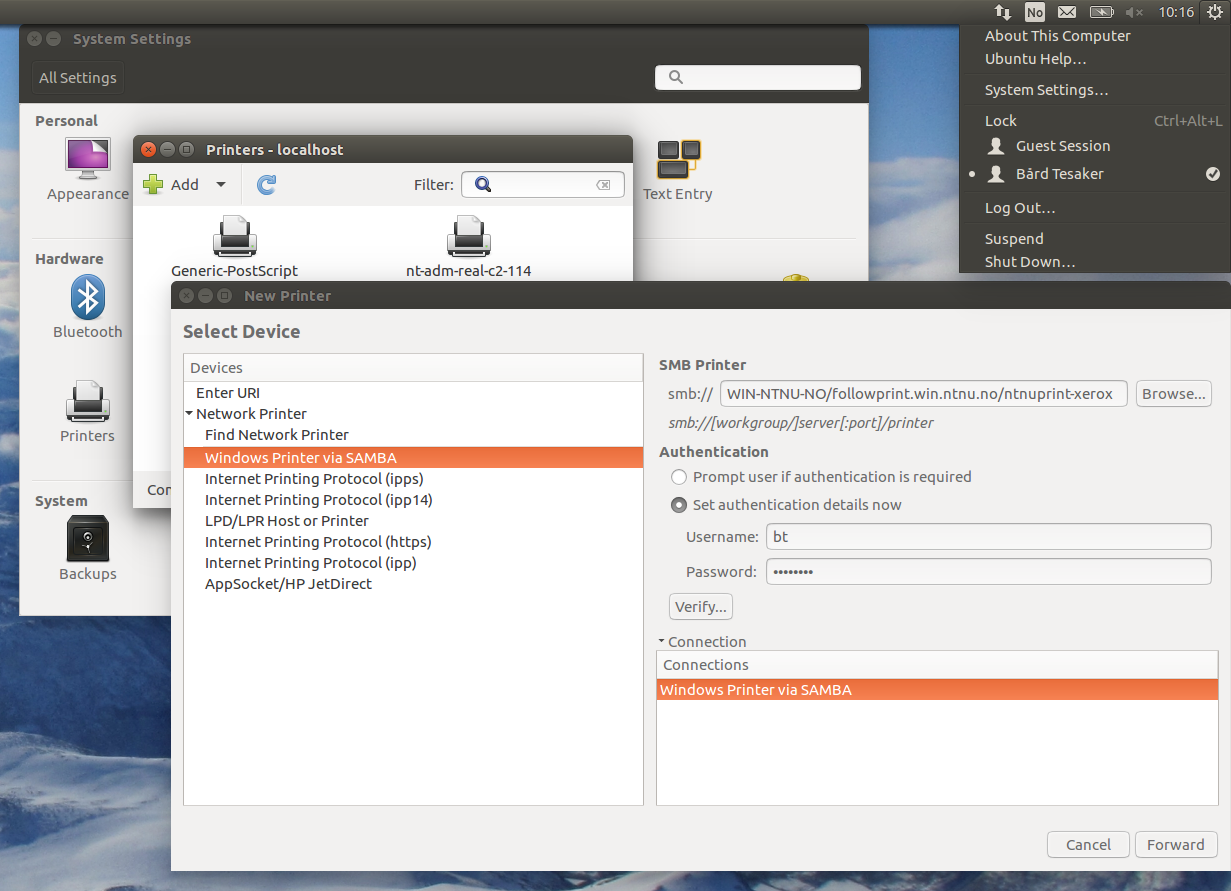
Task: Clear the Printers filter field
Action: pyautogui.click(x=603, y=185)
